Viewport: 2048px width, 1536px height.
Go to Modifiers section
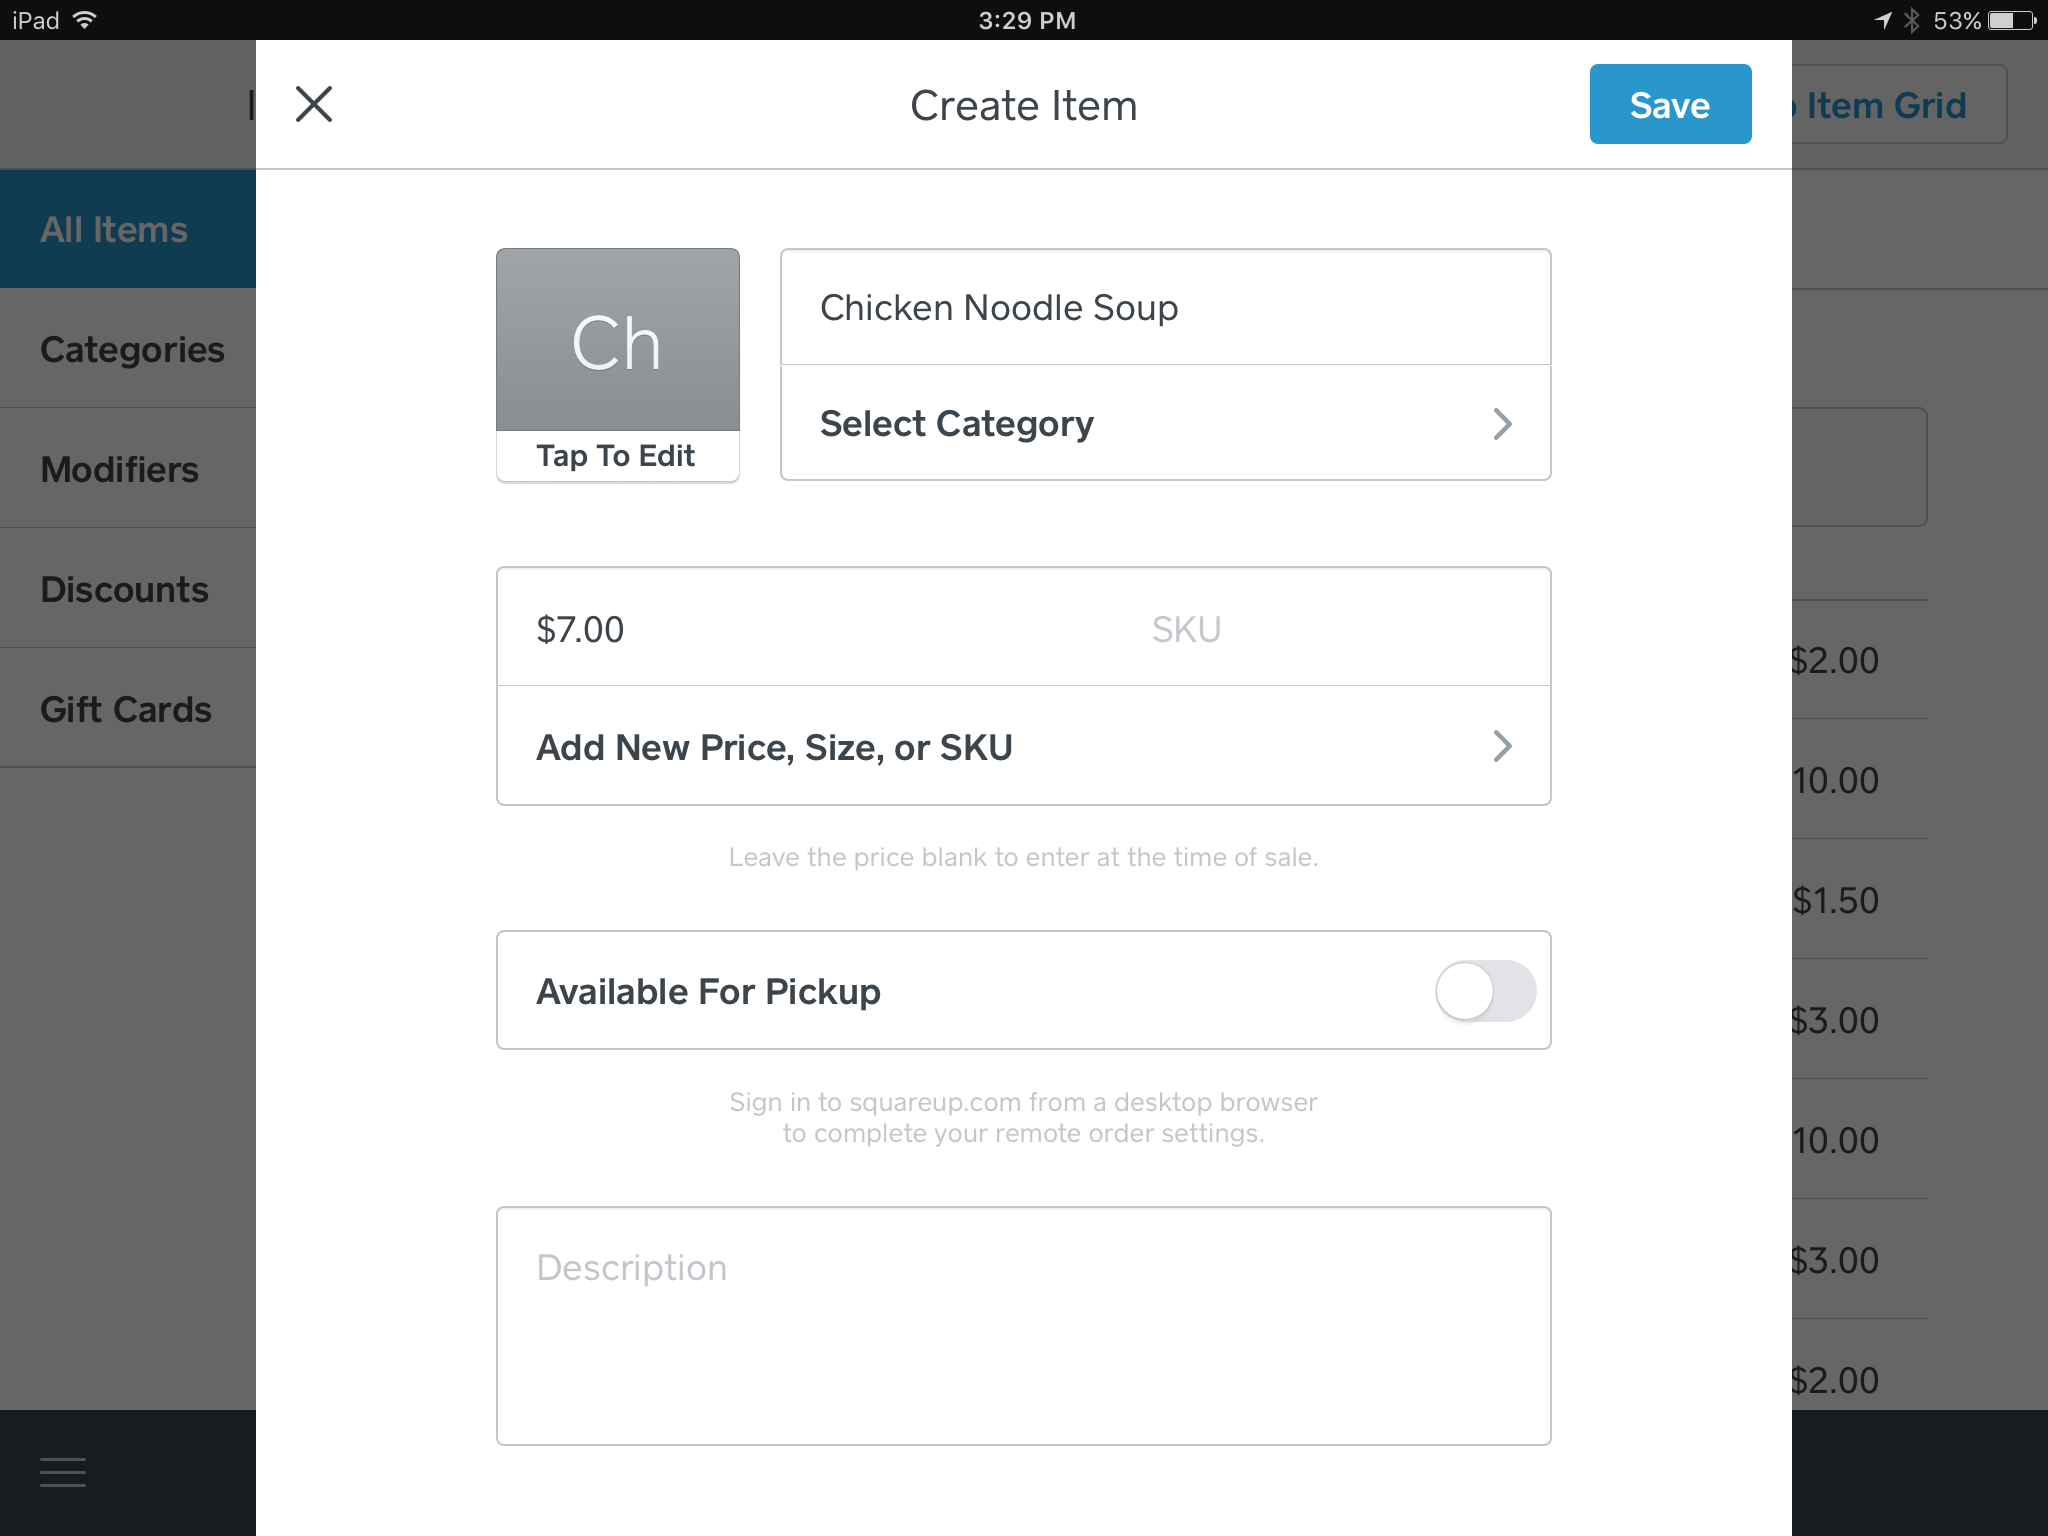point(120,470)
